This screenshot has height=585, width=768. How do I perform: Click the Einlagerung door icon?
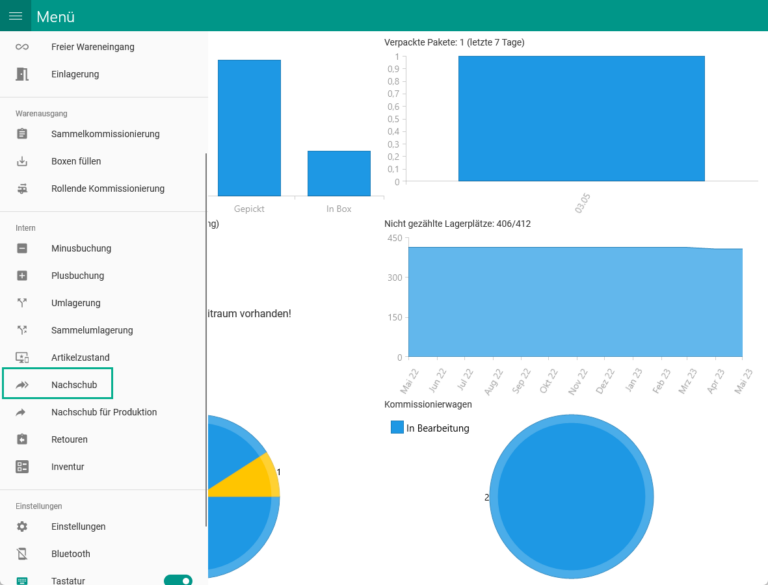point(22,74)
